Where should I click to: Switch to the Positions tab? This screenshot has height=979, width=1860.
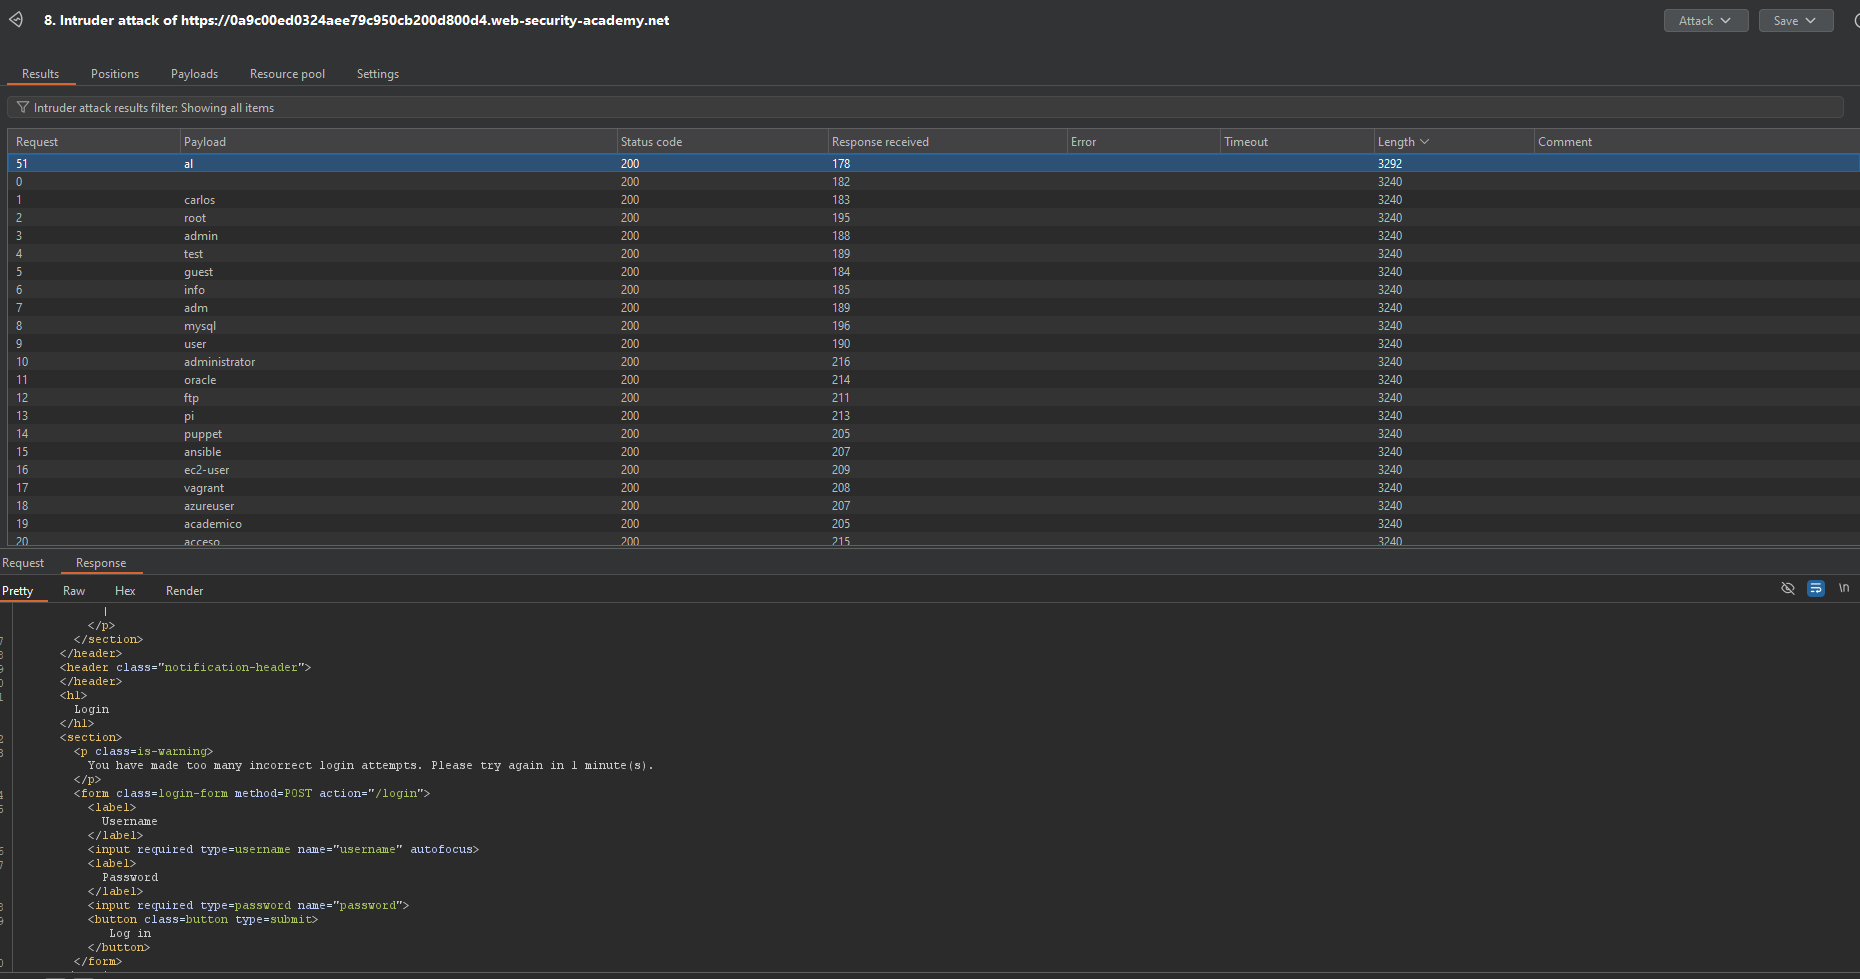pyautogui.click(x=115, y=74)
